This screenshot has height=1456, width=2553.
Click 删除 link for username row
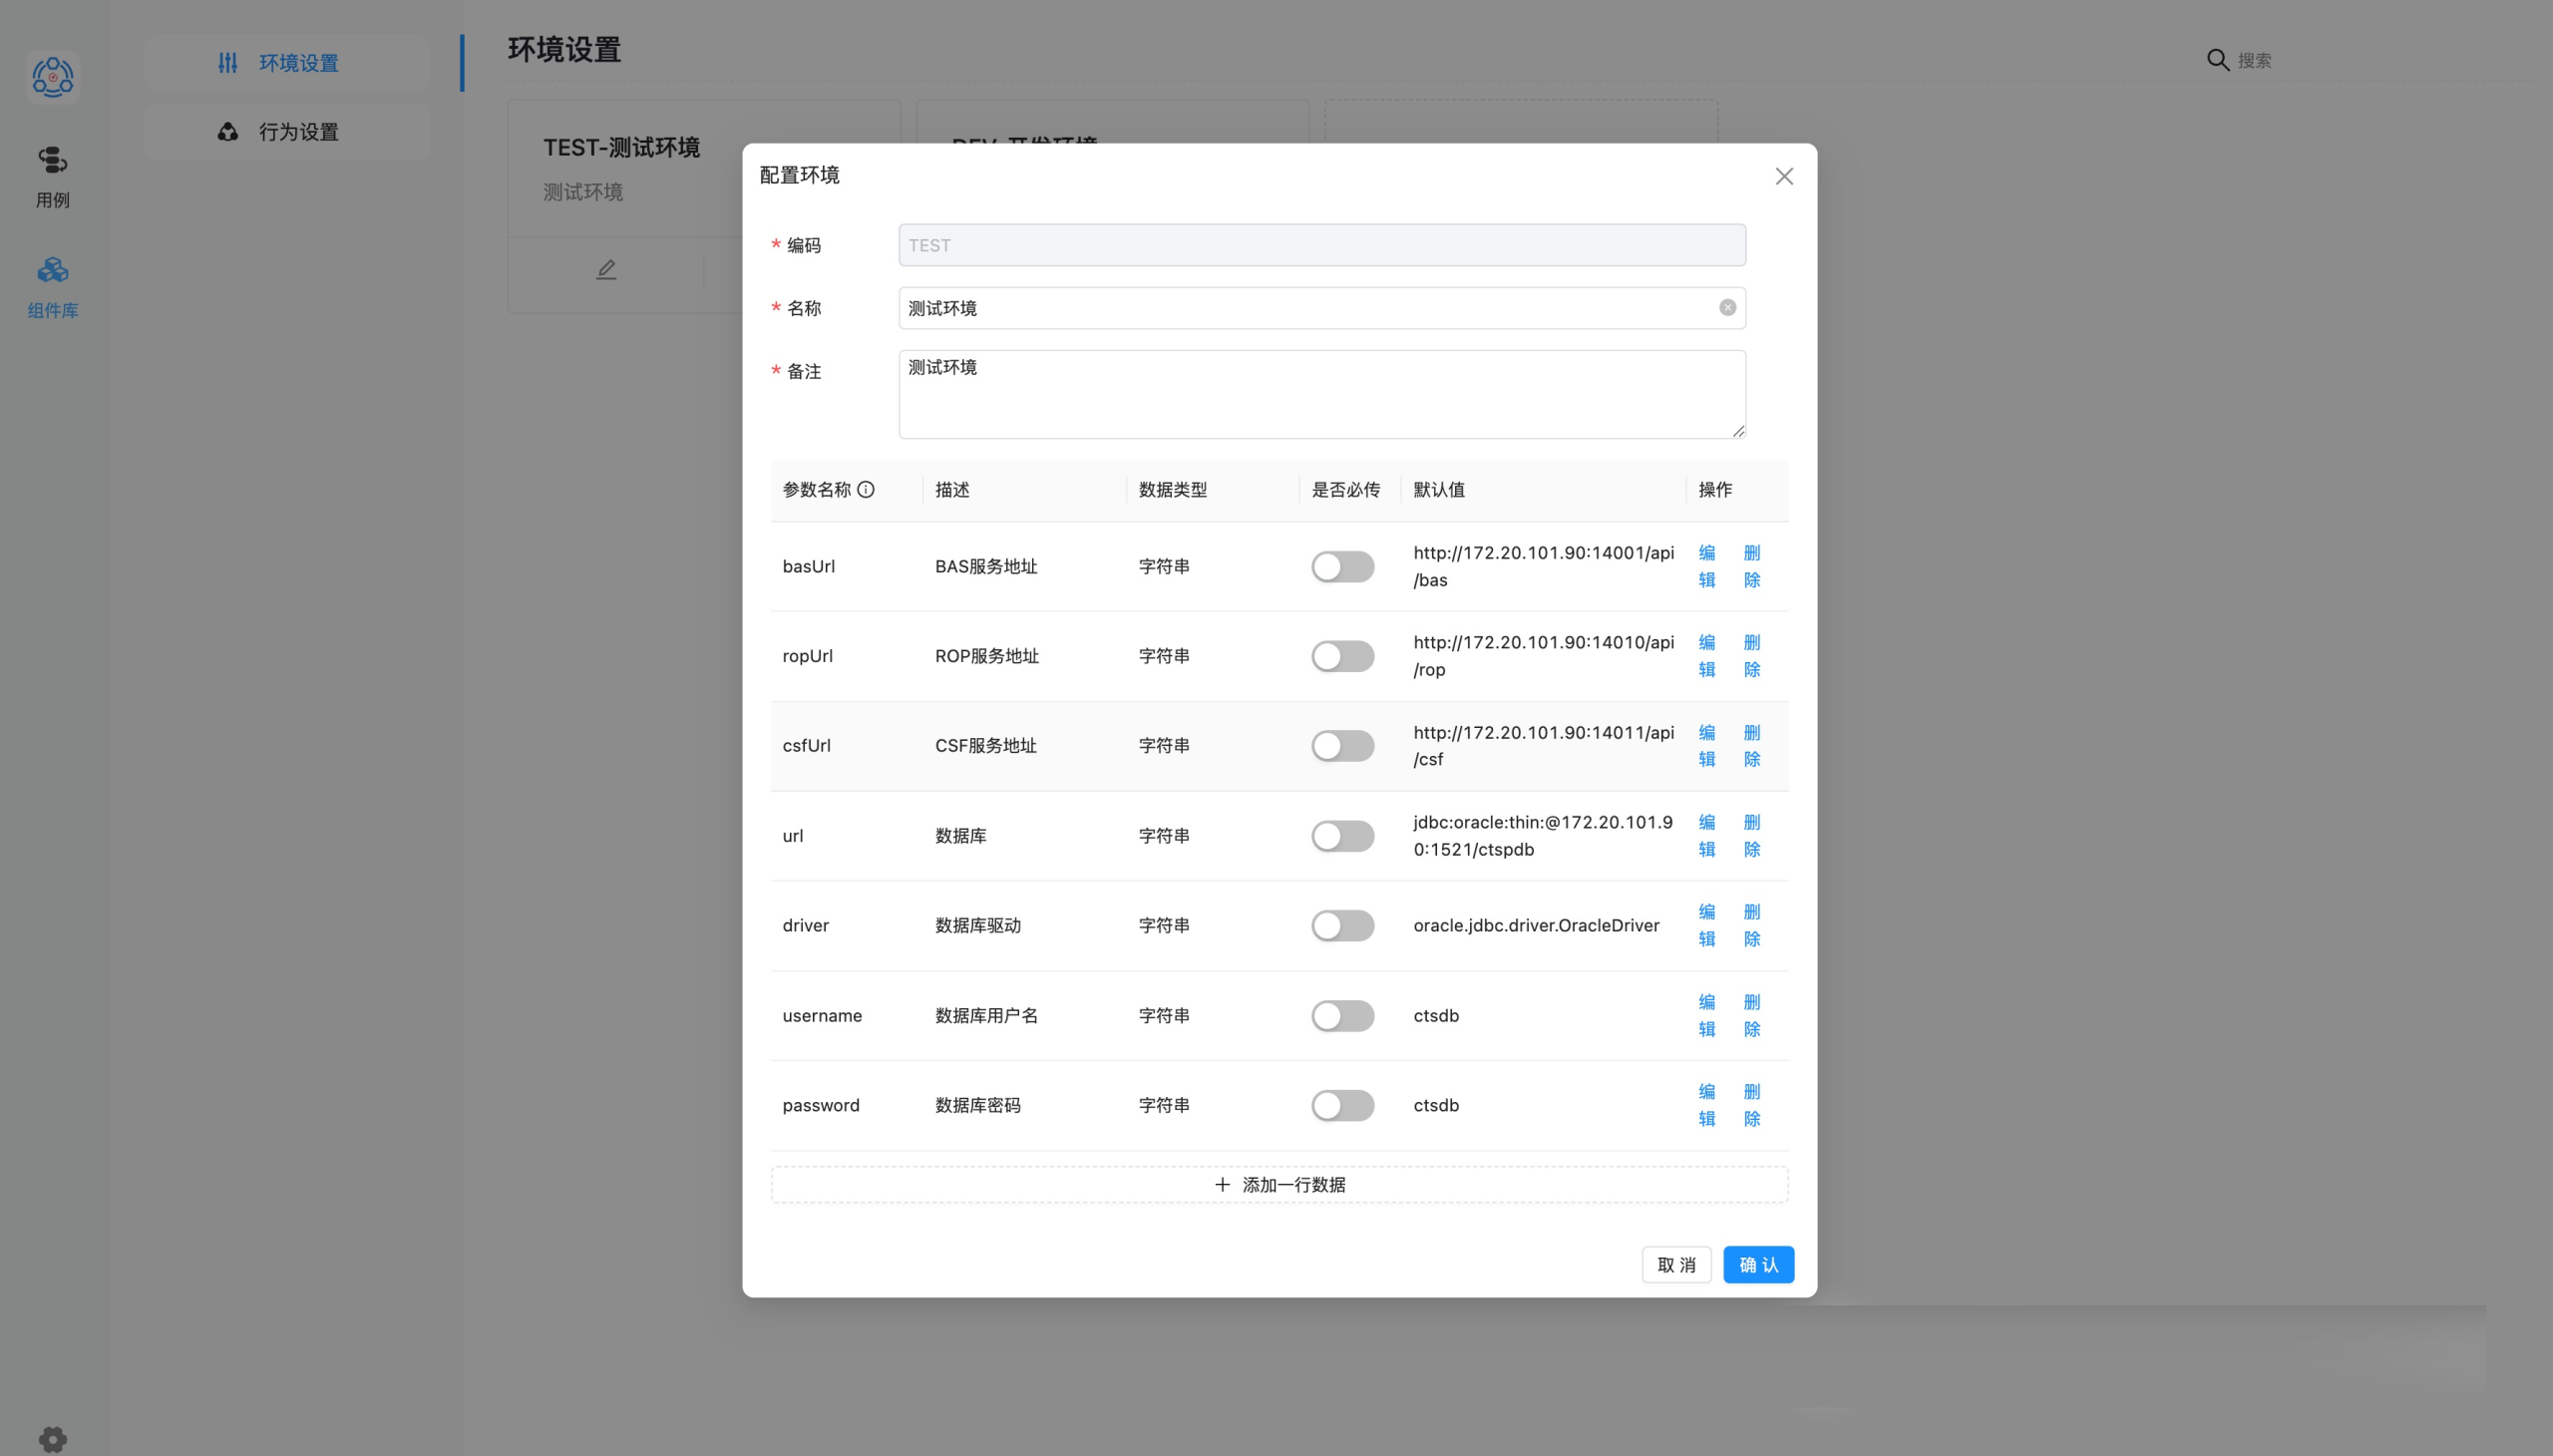(x=1752, y=1015)
